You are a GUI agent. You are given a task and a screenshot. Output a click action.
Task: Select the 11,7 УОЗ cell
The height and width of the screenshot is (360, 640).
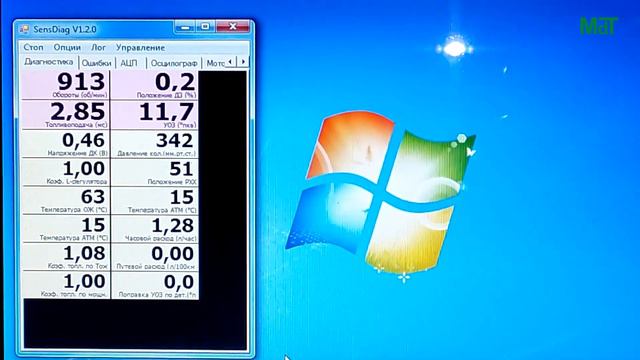click(x=155, y=115)
